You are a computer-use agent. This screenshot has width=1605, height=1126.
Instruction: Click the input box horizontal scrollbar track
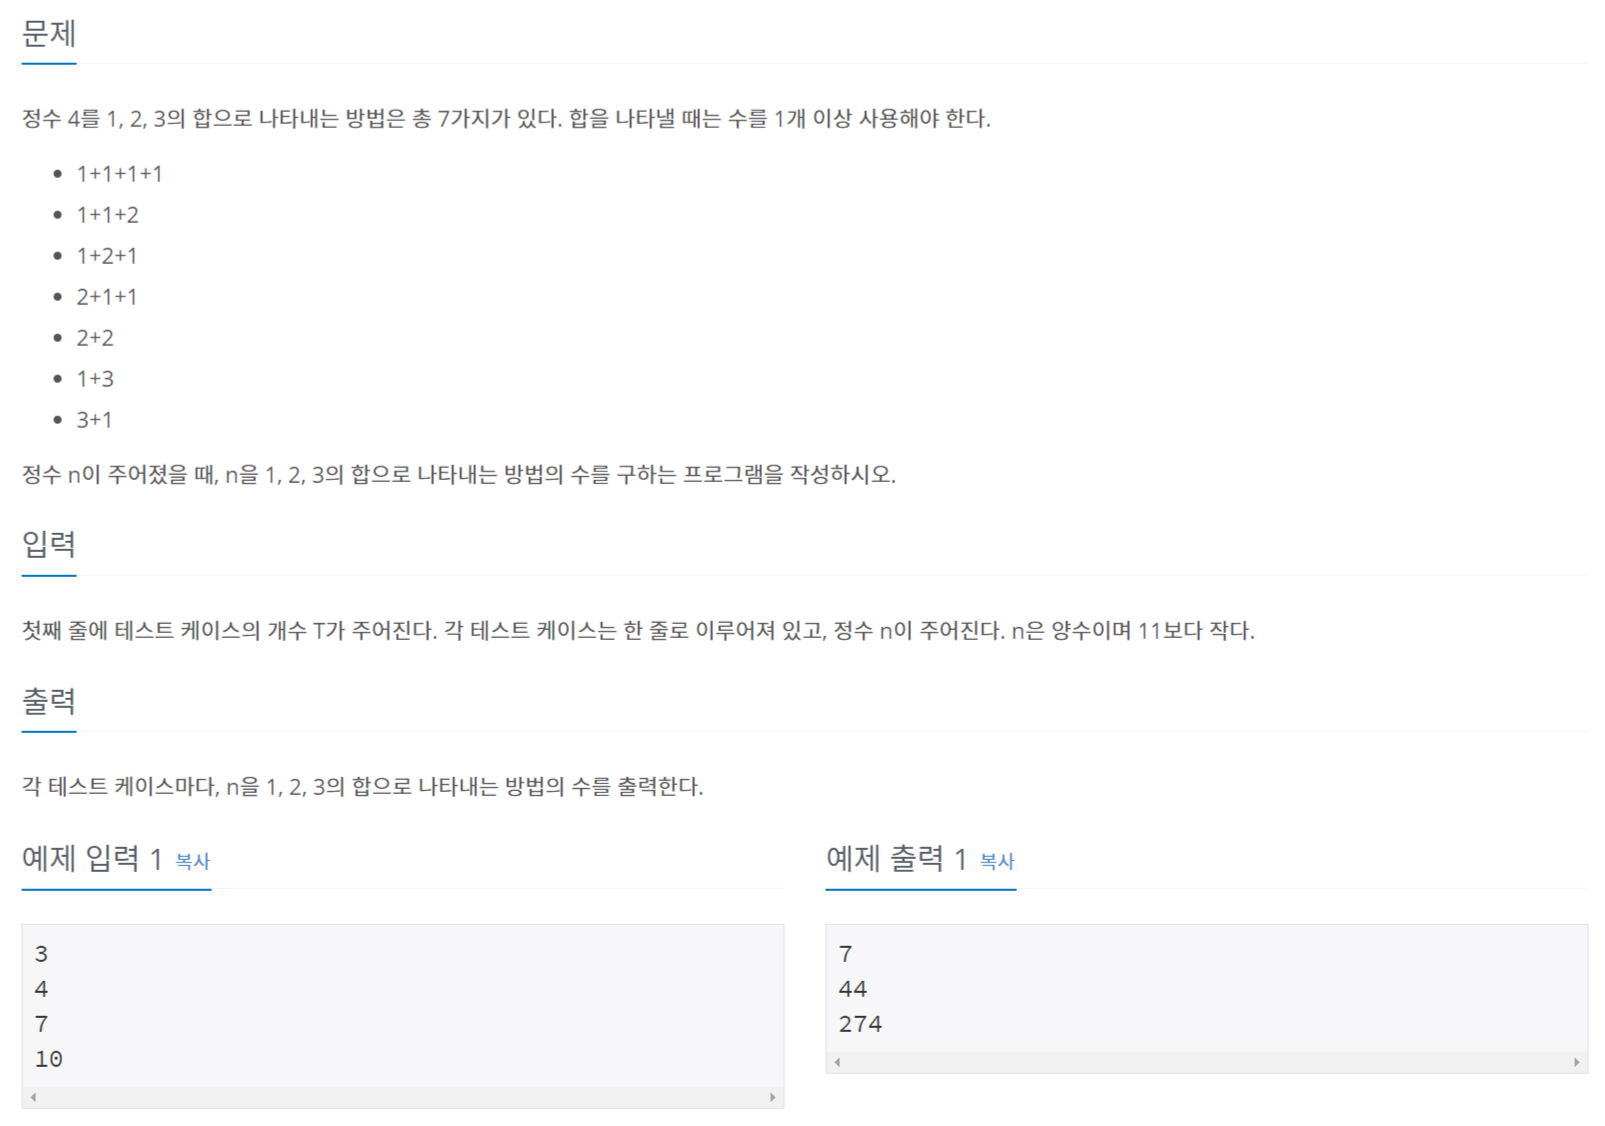pos(403,1097)
